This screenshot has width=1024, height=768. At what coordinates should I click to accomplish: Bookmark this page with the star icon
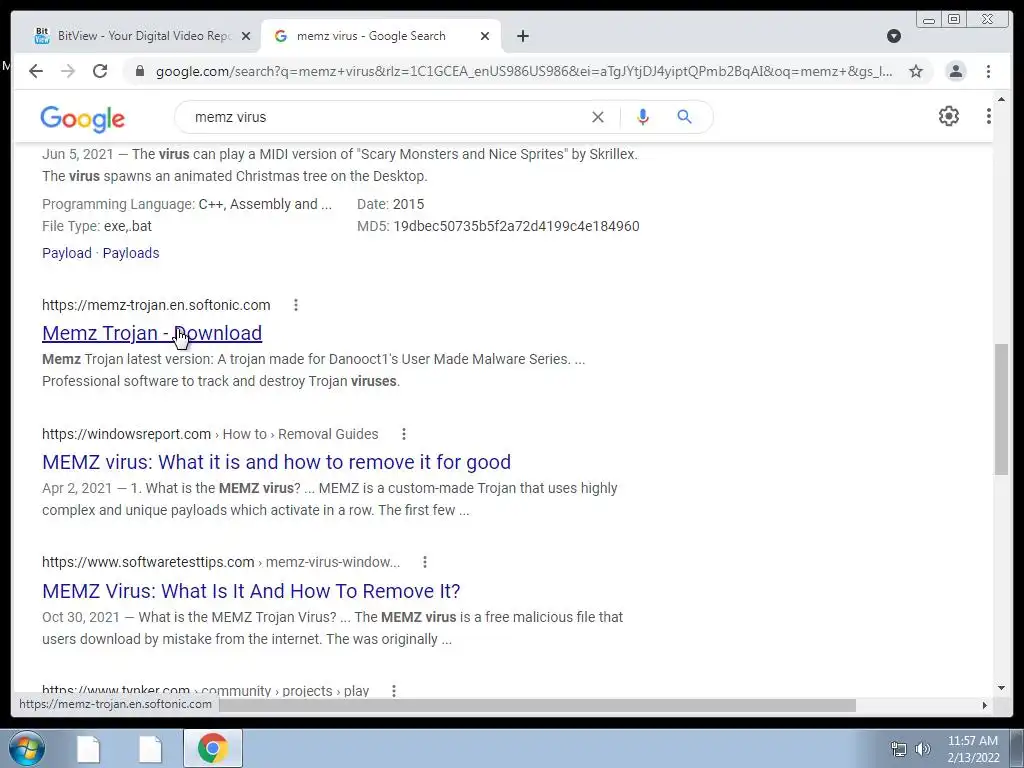click(x=916, y=71)
